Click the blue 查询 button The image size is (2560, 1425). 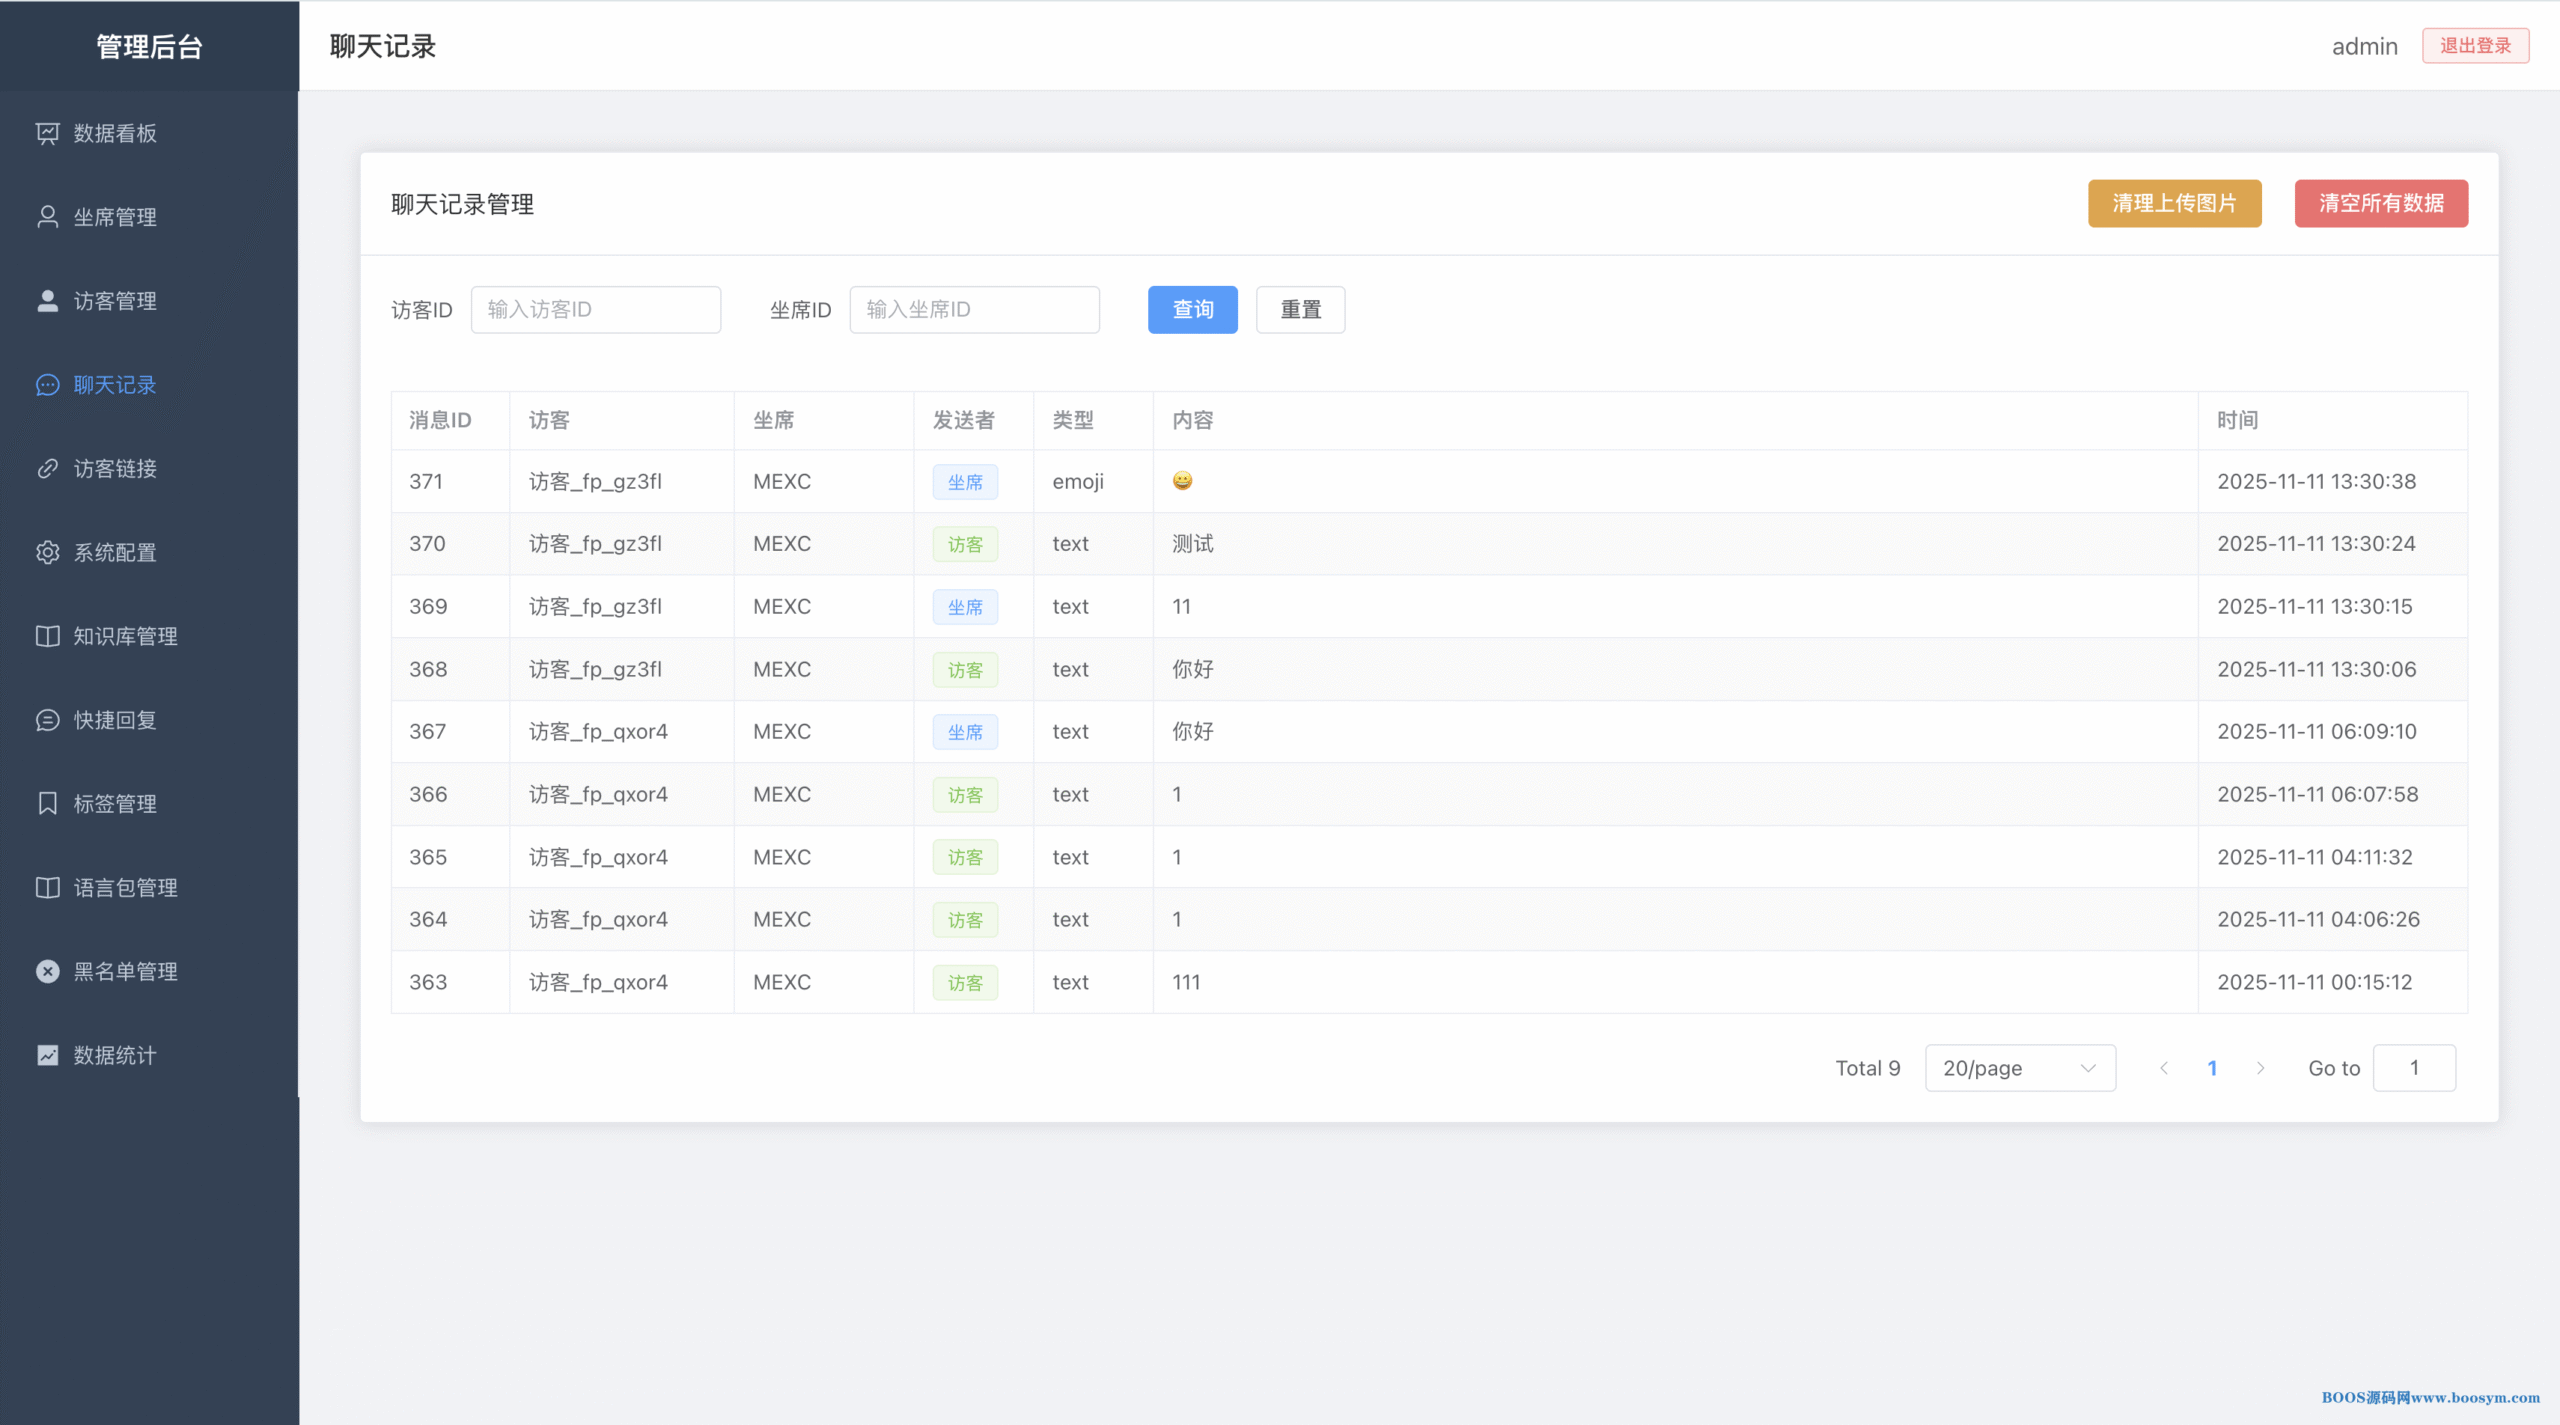pyautogui.click(x=1192, y=310)
